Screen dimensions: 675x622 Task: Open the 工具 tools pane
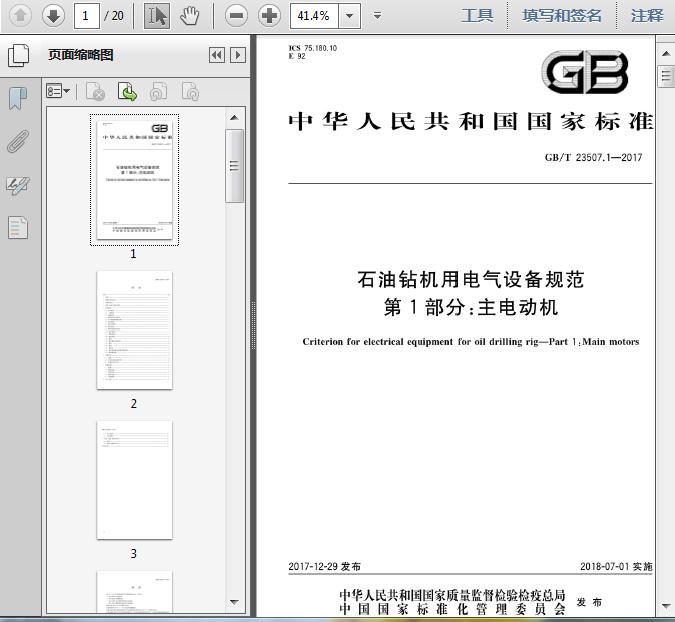point(477,15)
